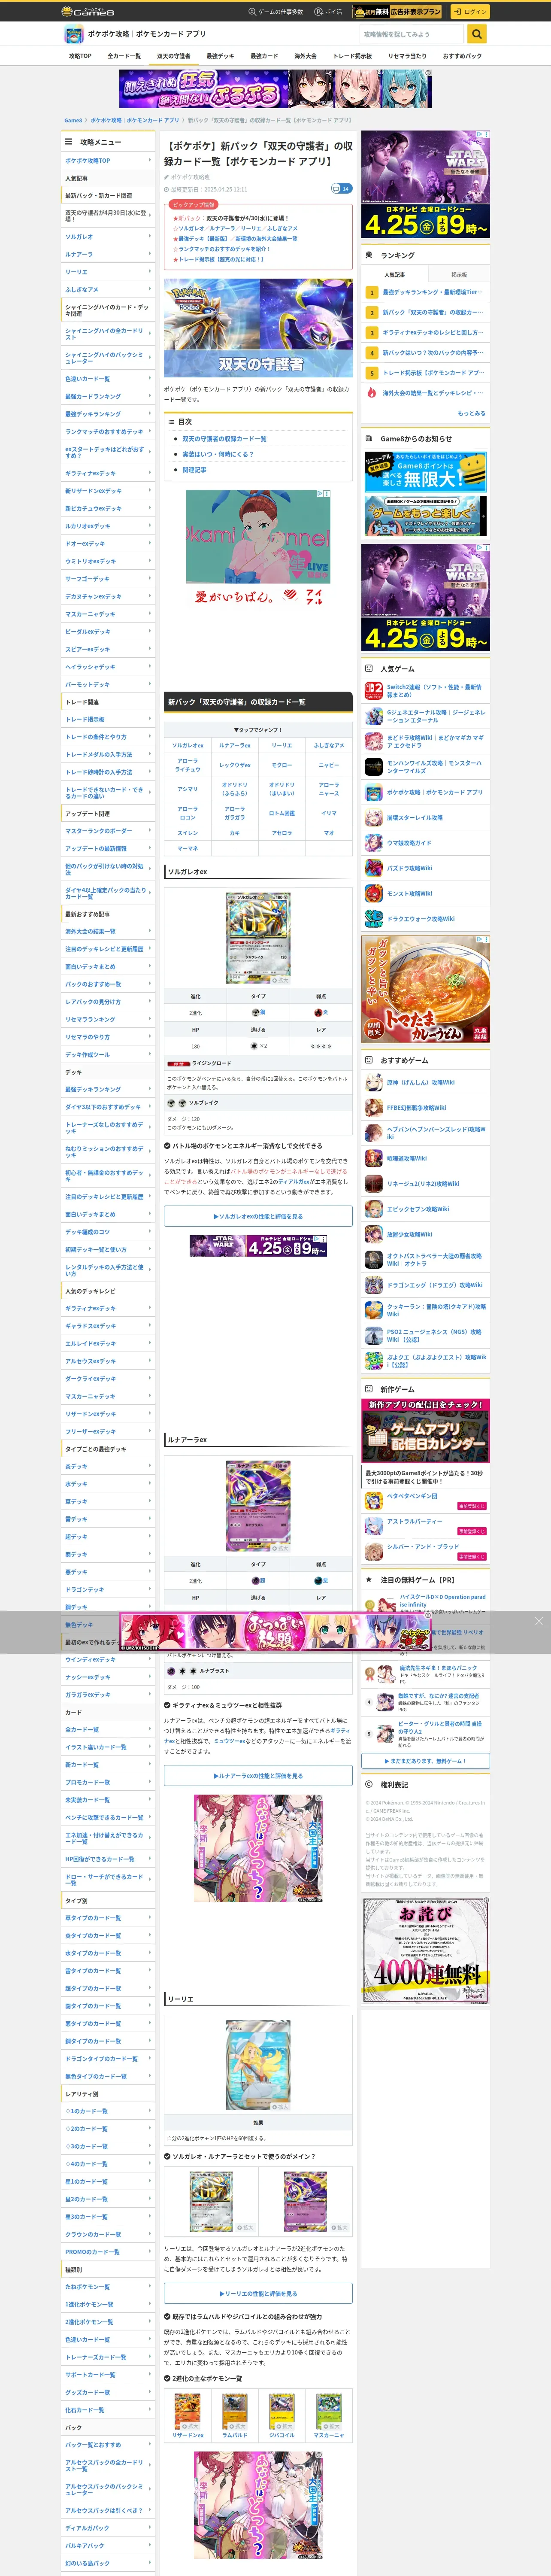Expand リーリエ sidebar menu item arrow

[x=150, y=272]
